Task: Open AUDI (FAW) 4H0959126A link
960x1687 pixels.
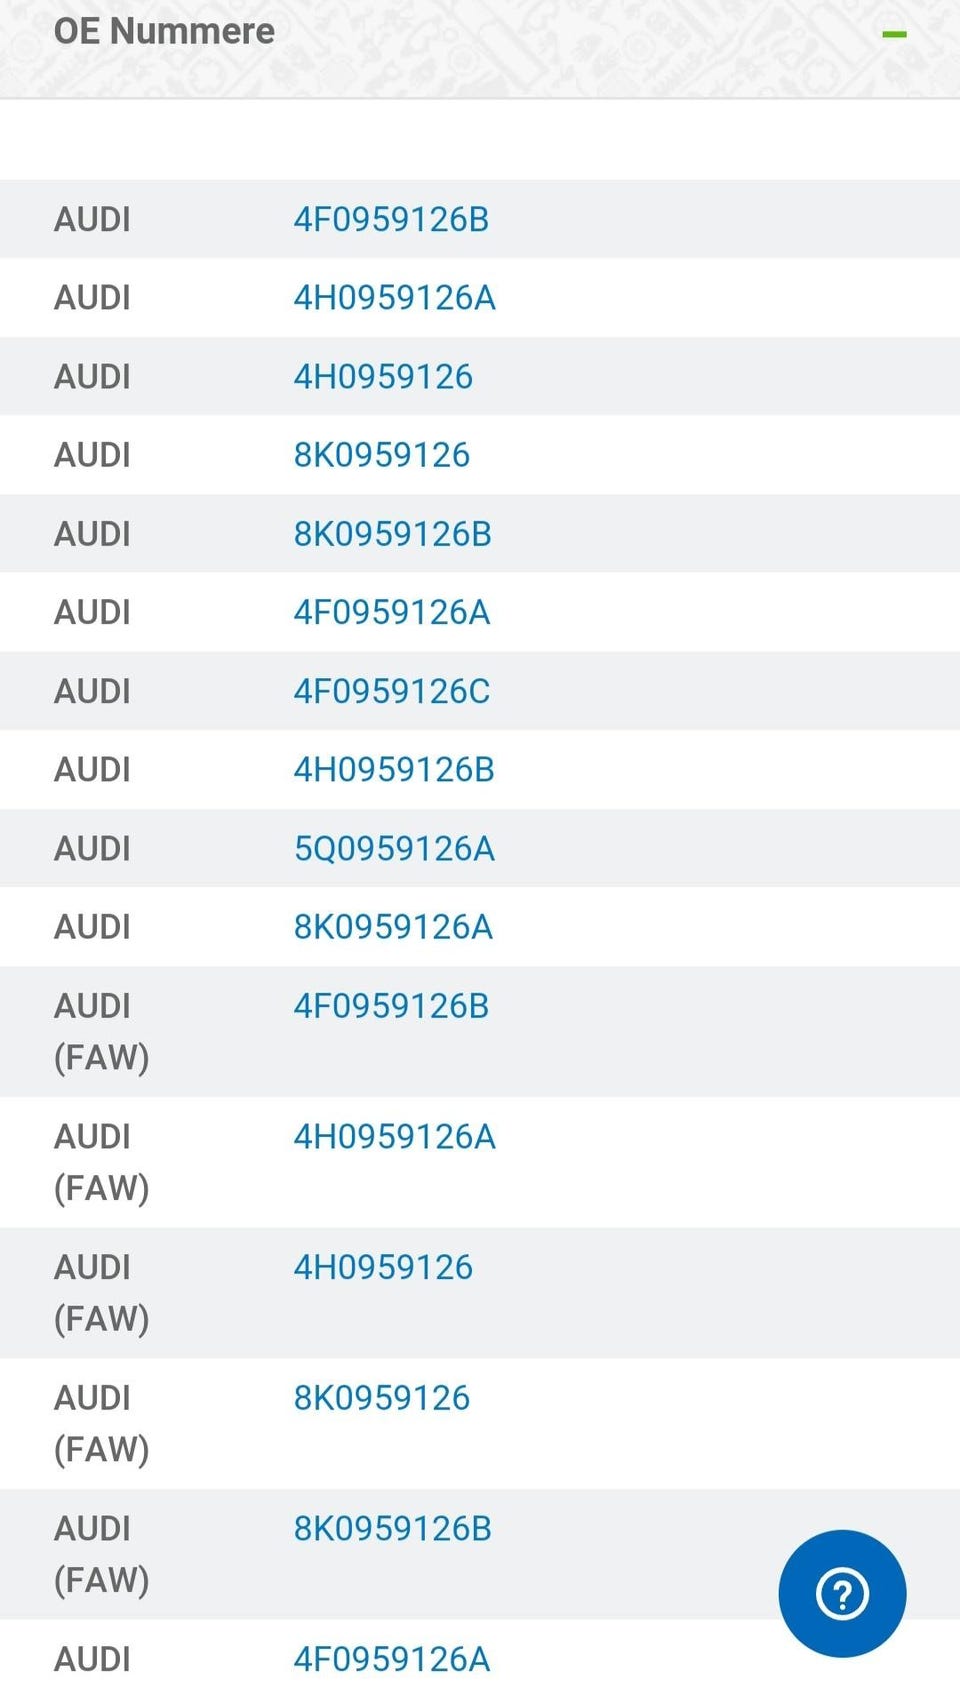Action: coord(394,1136)
